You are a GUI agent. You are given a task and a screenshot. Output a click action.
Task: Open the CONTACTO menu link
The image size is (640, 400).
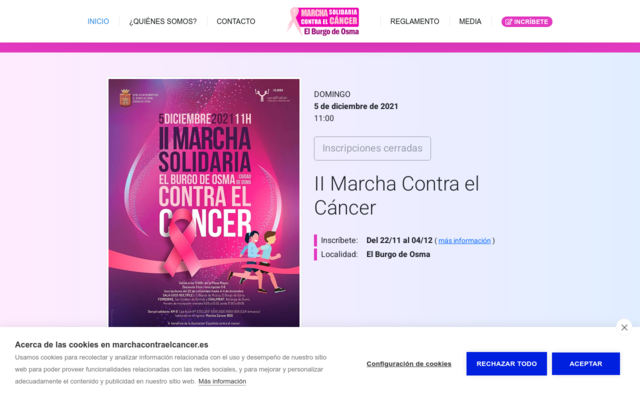[236, 21]
